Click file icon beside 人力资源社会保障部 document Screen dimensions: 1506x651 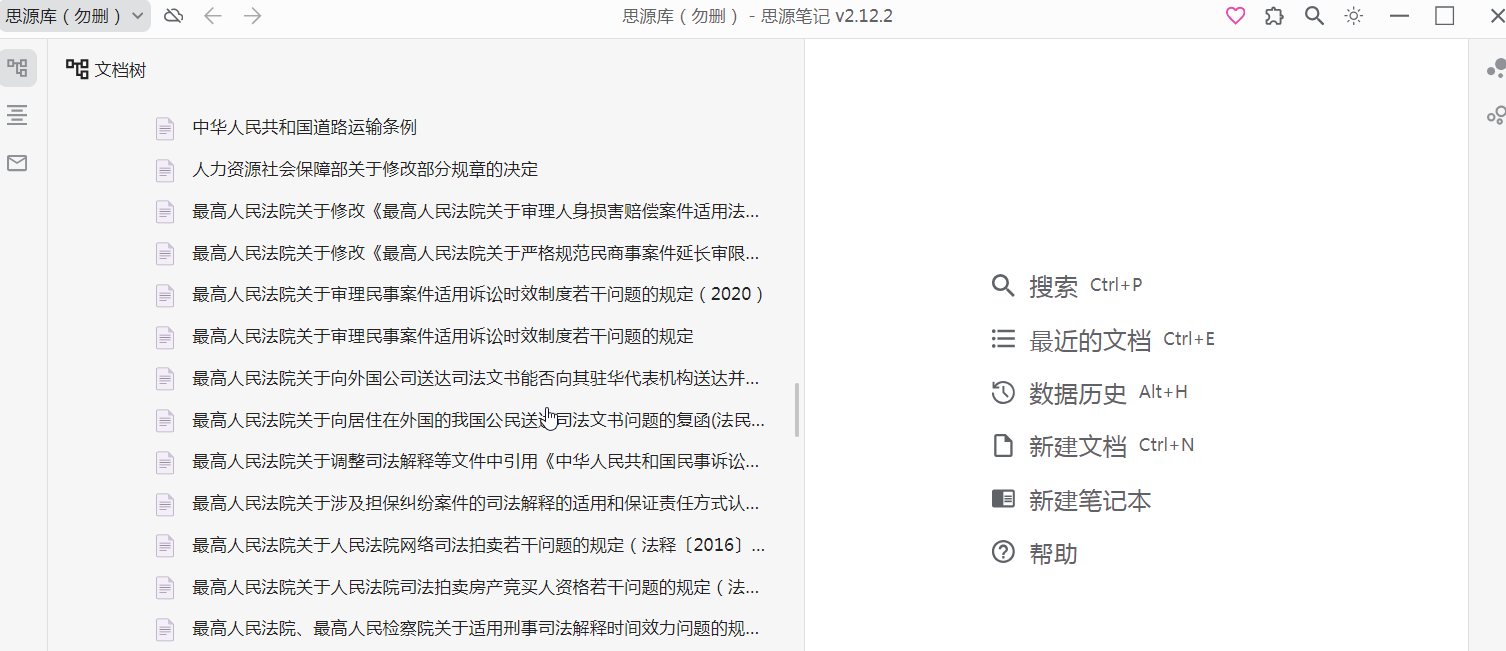[x=165, y=170]
